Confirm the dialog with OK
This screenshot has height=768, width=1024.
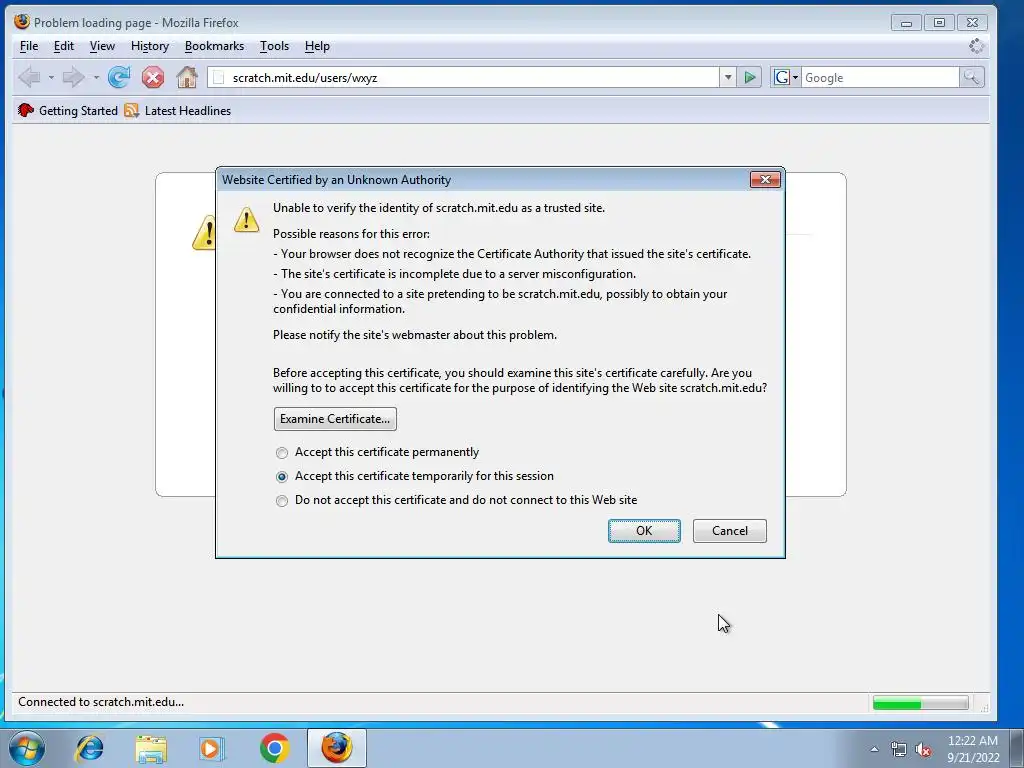(644, 530)
